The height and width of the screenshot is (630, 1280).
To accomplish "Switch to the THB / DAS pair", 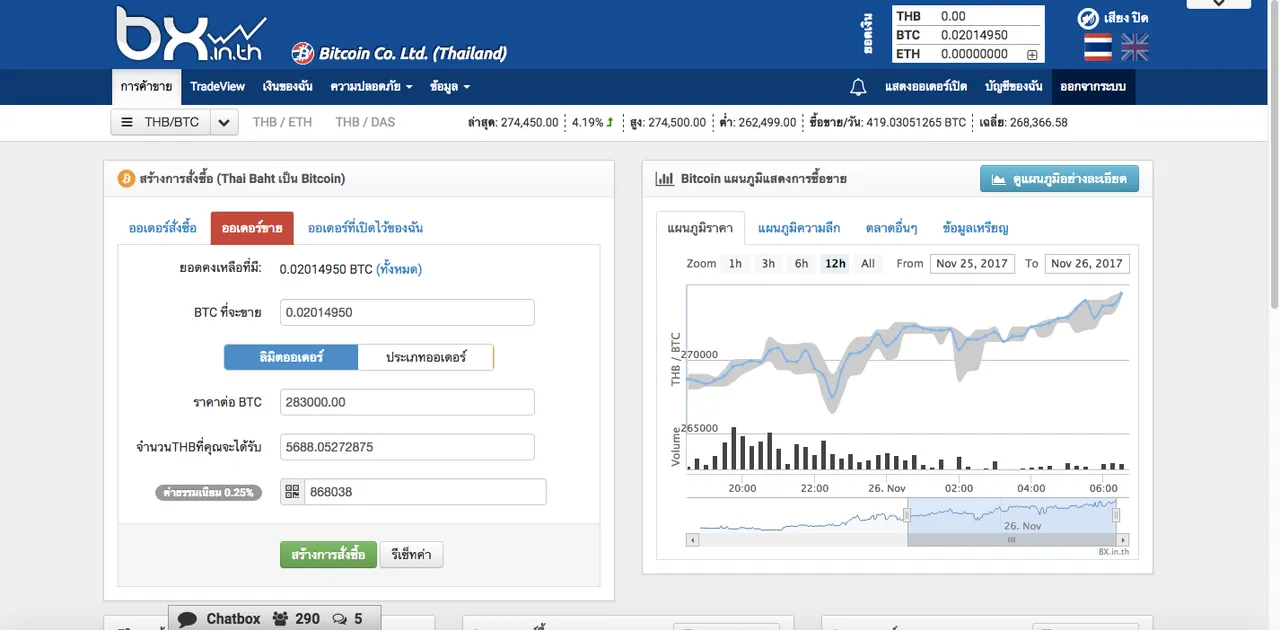I will [x=365, y=122].
